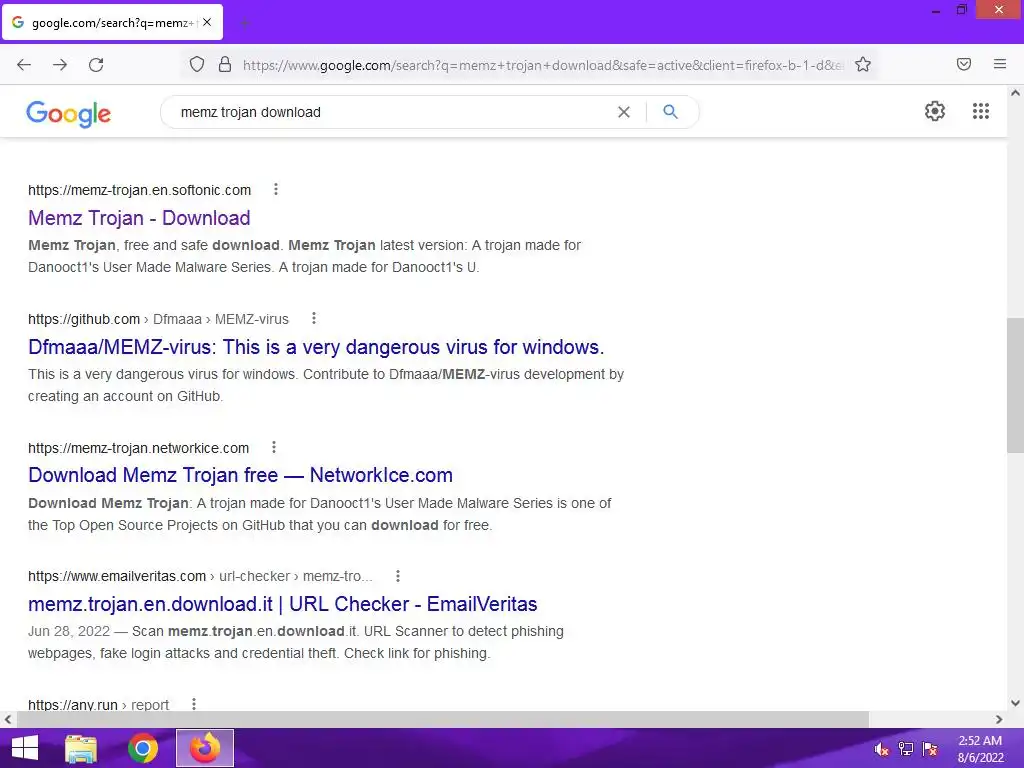Click the horizontal scrollbar right arrow
1024x768 pixels.
(999, 719)
